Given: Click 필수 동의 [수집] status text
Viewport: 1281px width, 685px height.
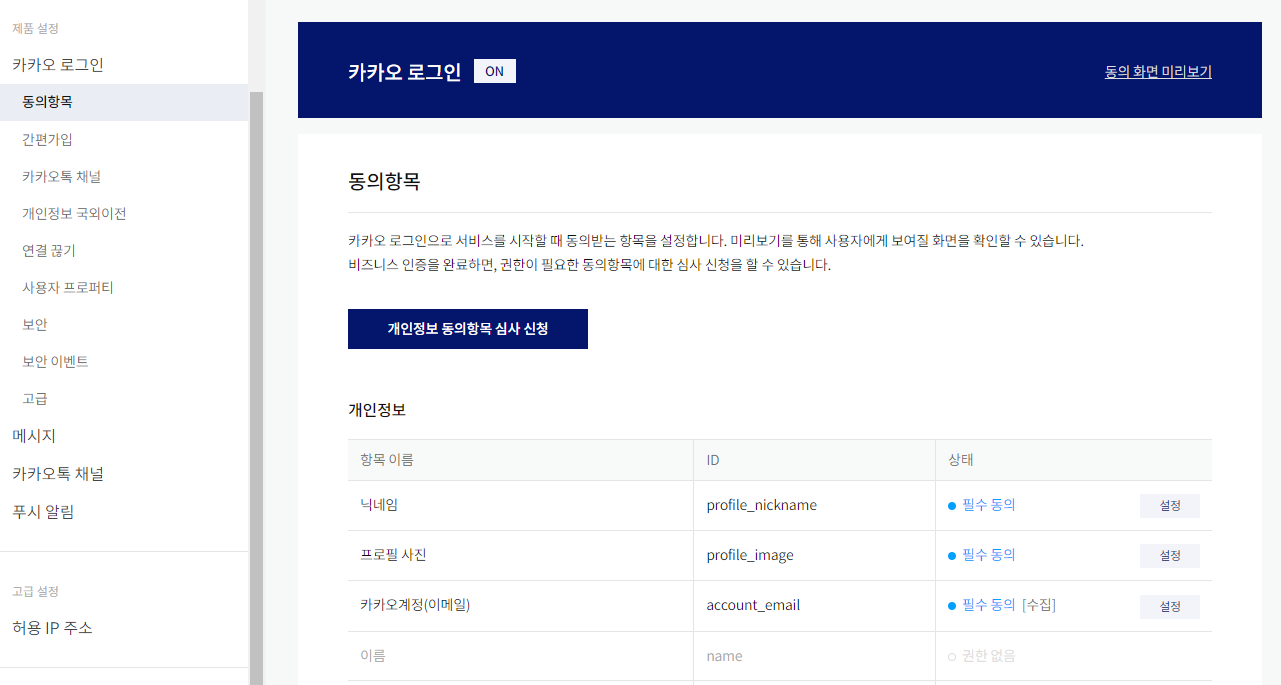Looking at the screenshot, I should tap(1009, 605).
